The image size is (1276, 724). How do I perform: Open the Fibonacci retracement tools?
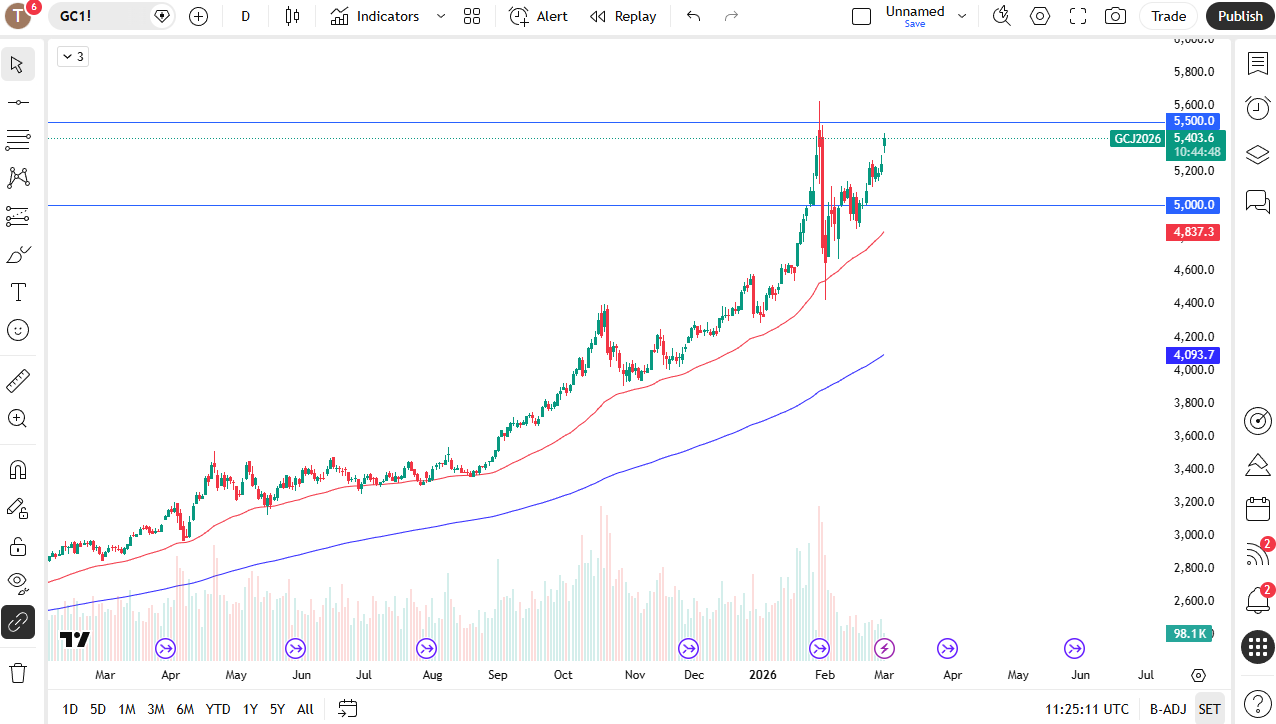tap(17, 140)
